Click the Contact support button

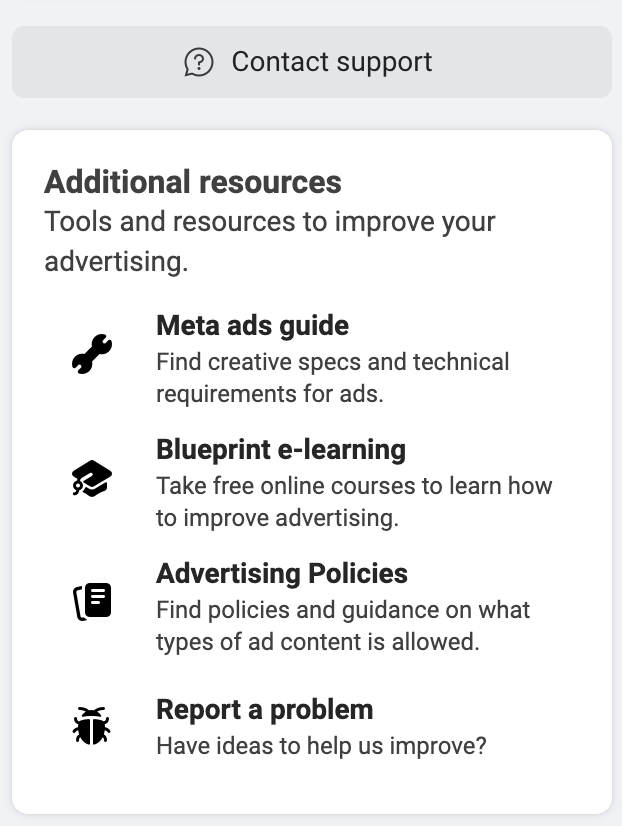click(312, 62)
